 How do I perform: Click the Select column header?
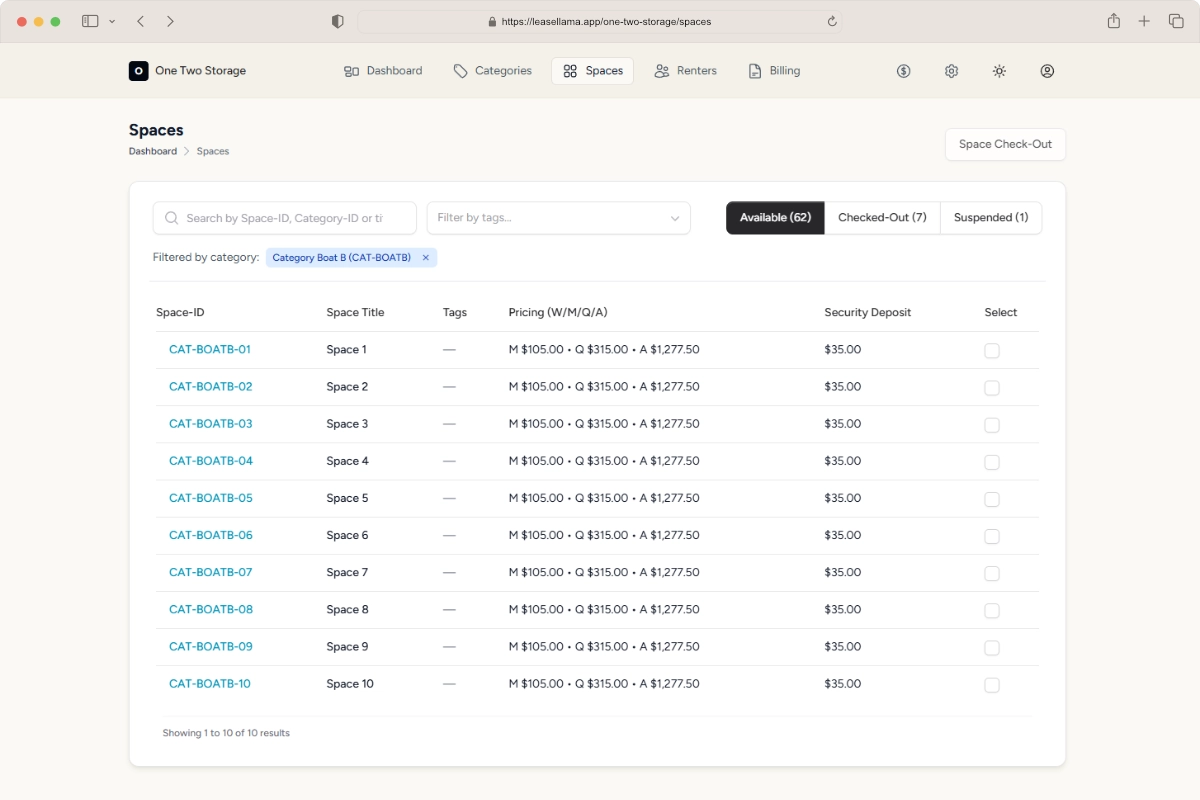[x=1001, y=312]
